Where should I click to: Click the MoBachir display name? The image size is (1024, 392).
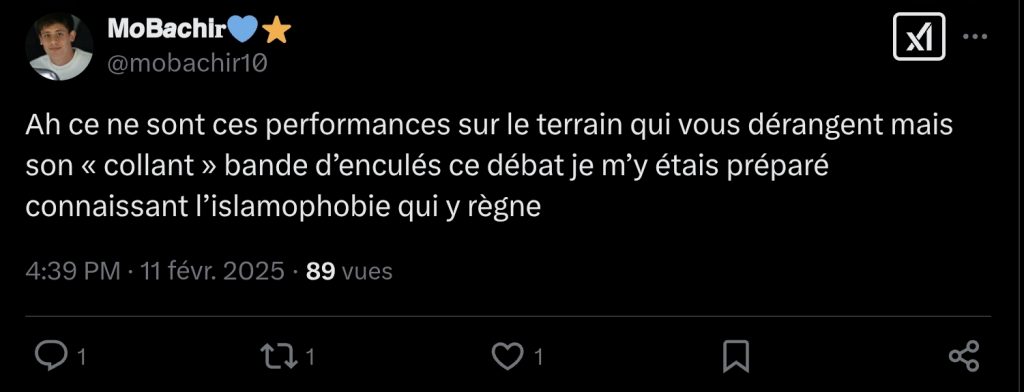(x=167, y=28)
